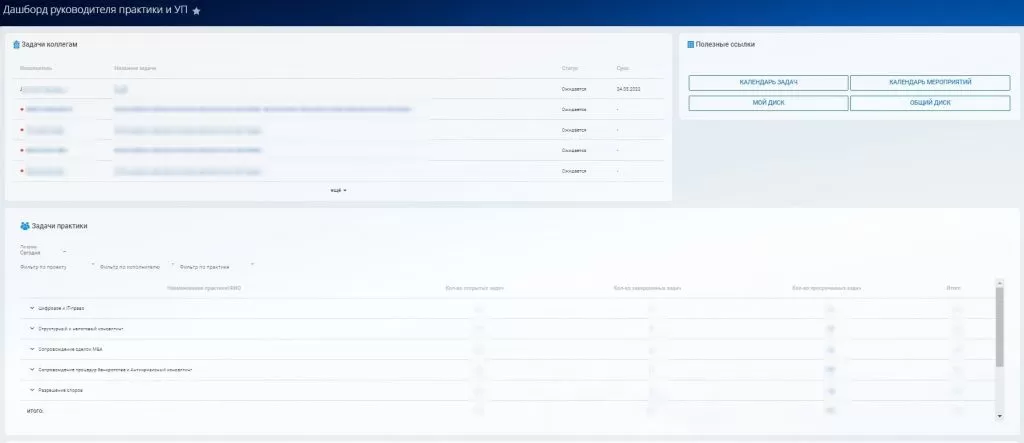The image size is (1024, 443).
Task: Expand the Структурный и налоговый консалтинг row
Action: pos(32,328)
